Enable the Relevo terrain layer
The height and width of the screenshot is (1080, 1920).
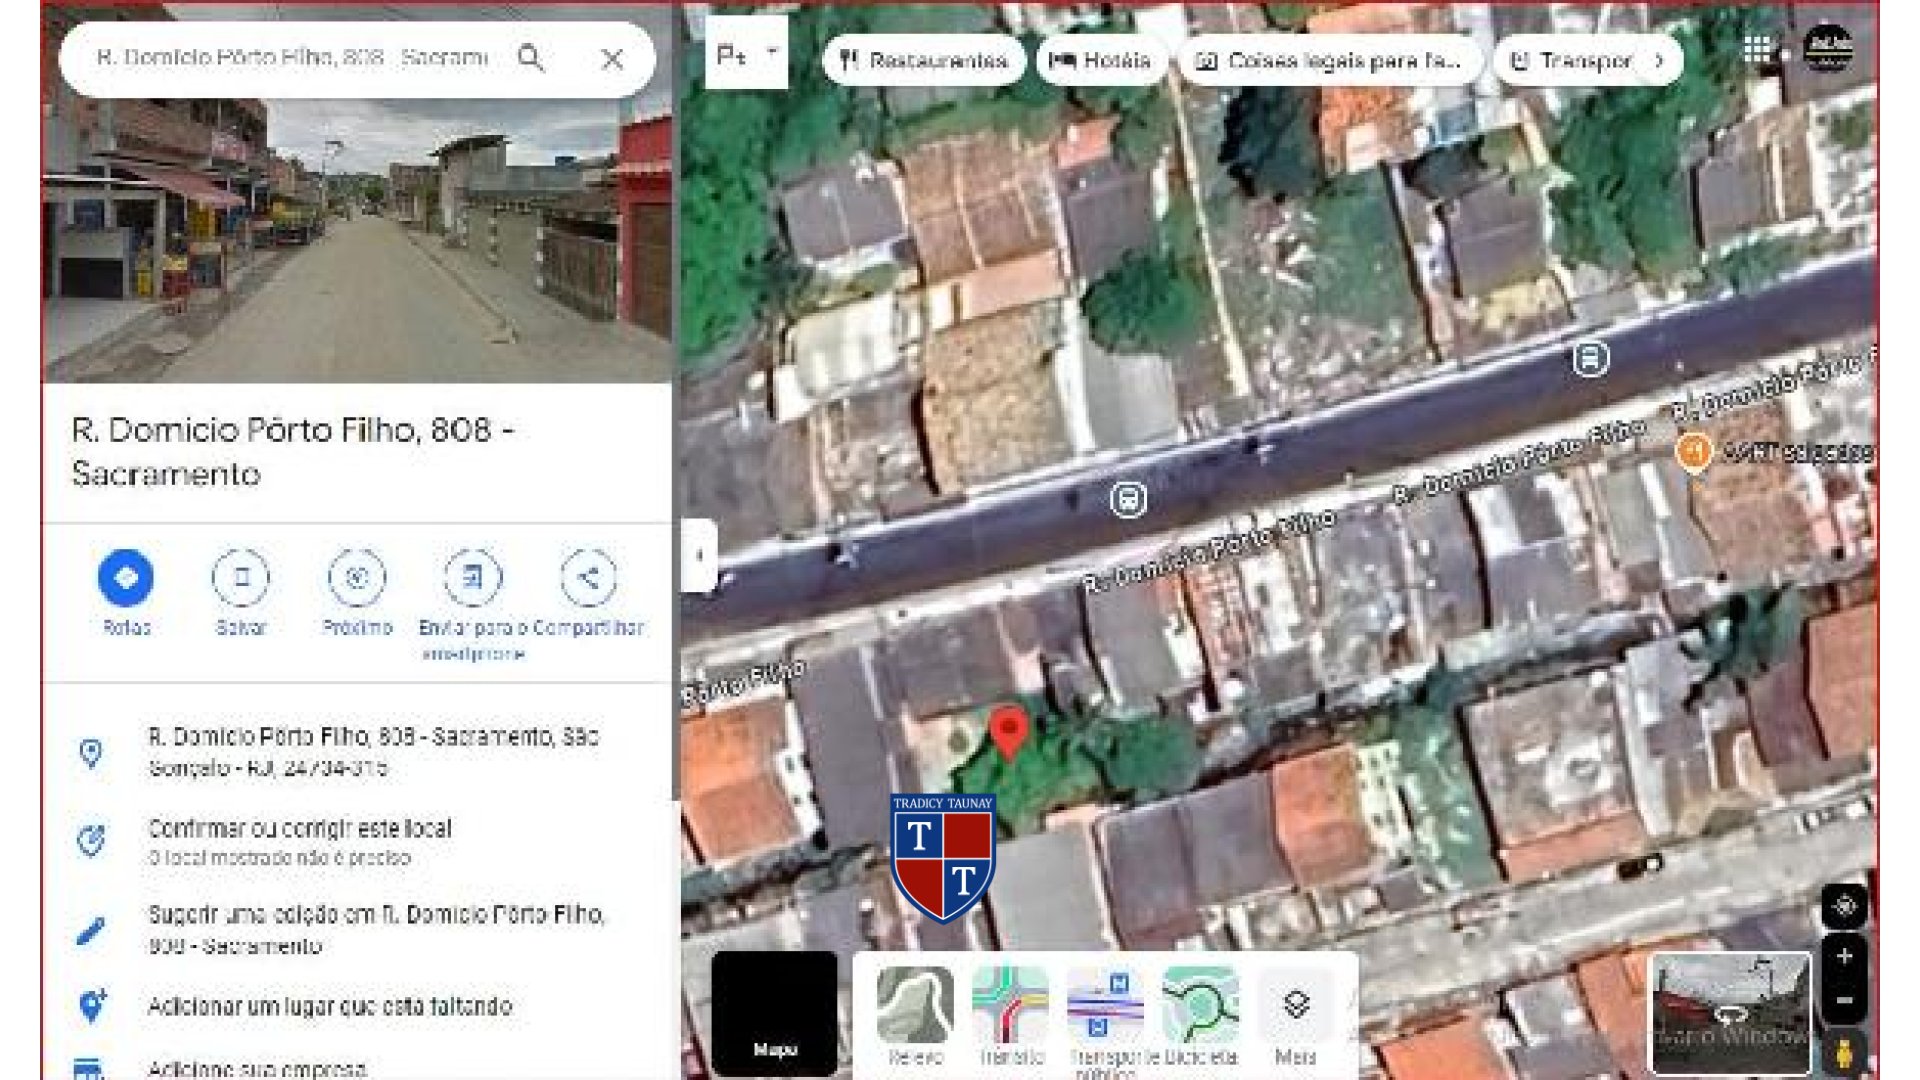[915, 1016]
